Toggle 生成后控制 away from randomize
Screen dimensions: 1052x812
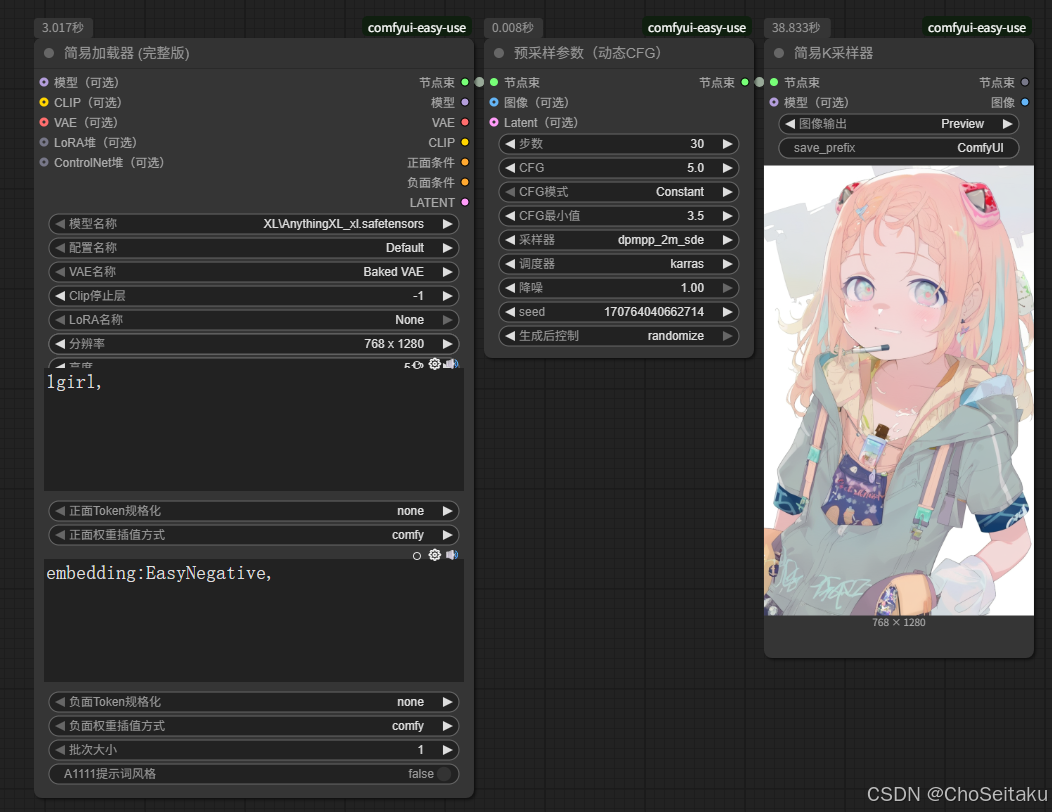(618, 336)
